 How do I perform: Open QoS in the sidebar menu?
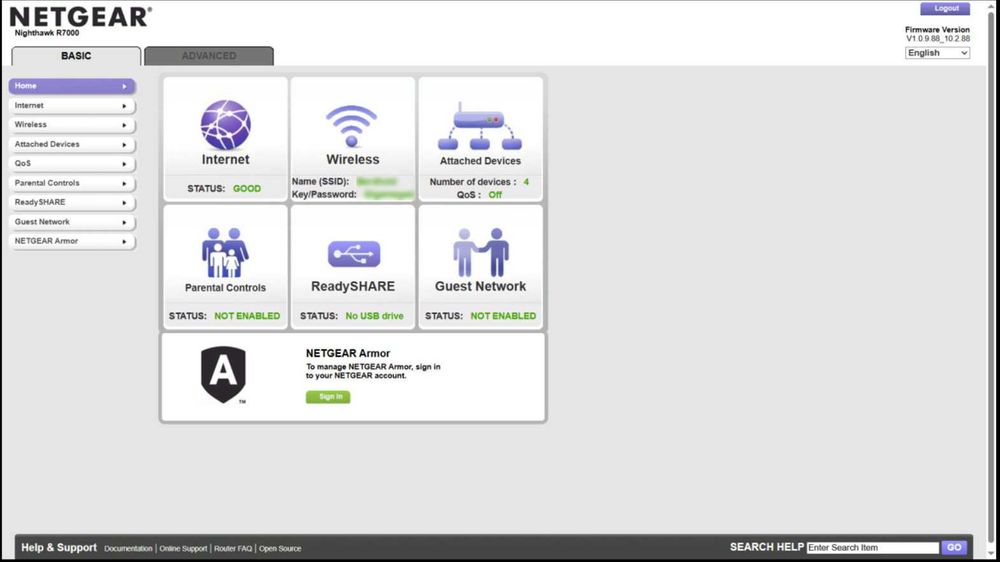click(x=72, y=163)
